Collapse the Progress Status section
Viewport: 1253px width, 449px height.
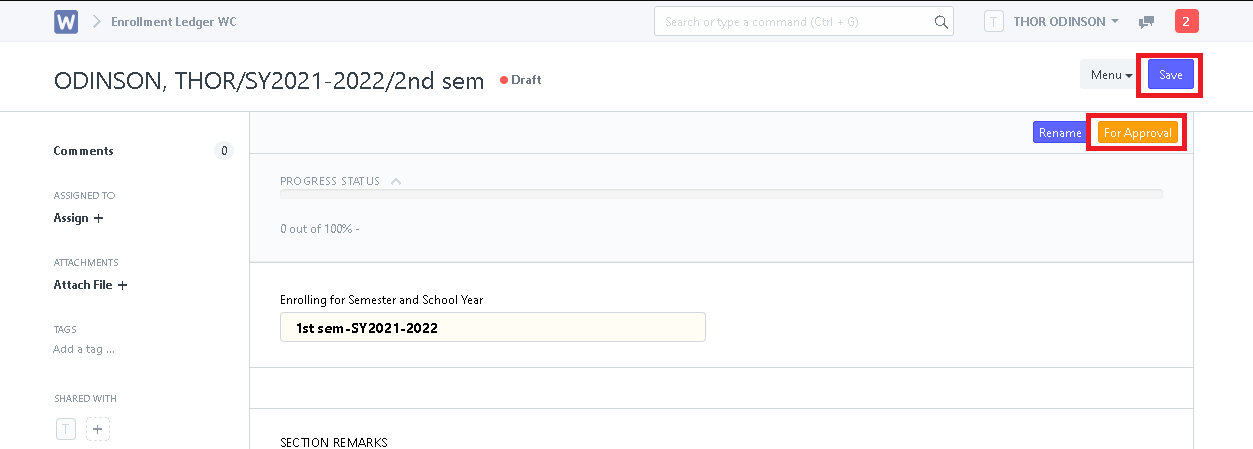pyautogui.click(x=396, y=182)
